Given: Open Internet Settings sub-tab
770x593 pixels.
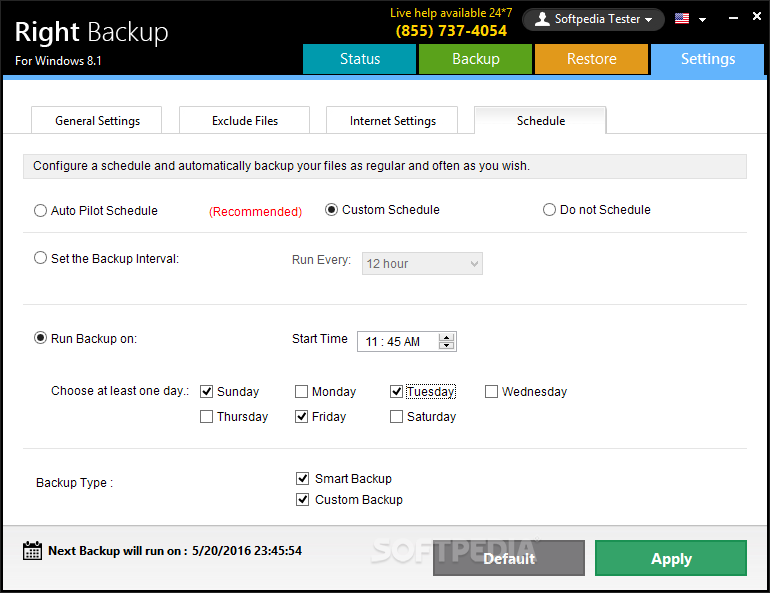Looking at the screenshot, I should click(x=392, y=120).
